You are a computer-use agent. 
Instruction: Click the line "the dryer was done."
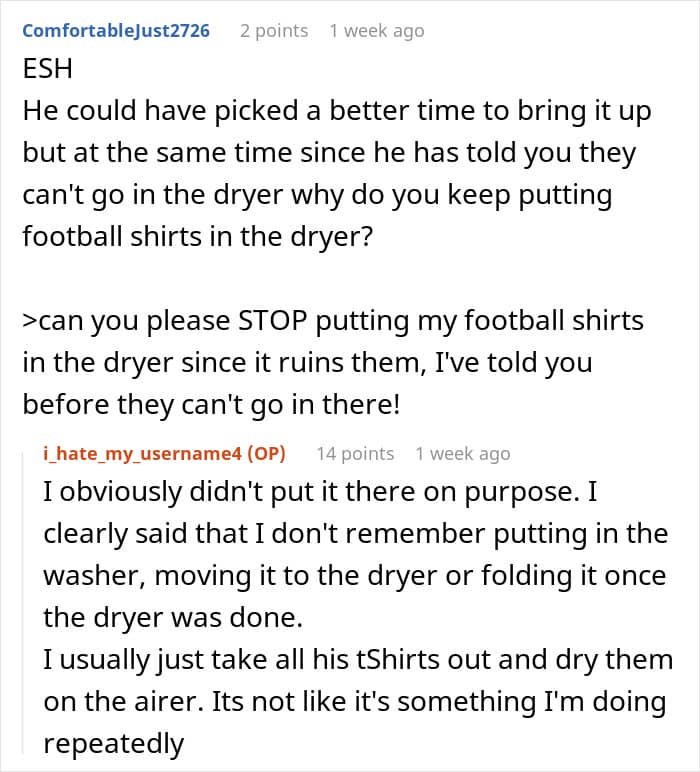click(x=172, y=617)
